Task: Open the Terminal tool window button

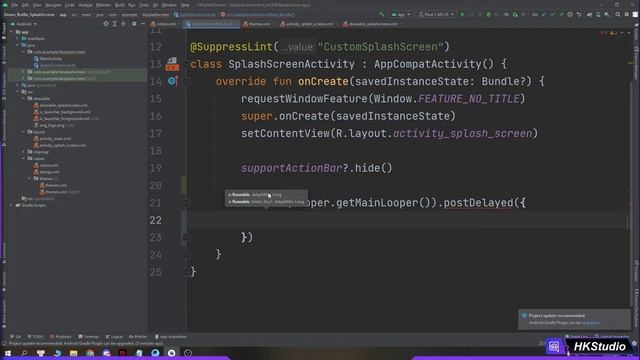Action: pos(89,337)
